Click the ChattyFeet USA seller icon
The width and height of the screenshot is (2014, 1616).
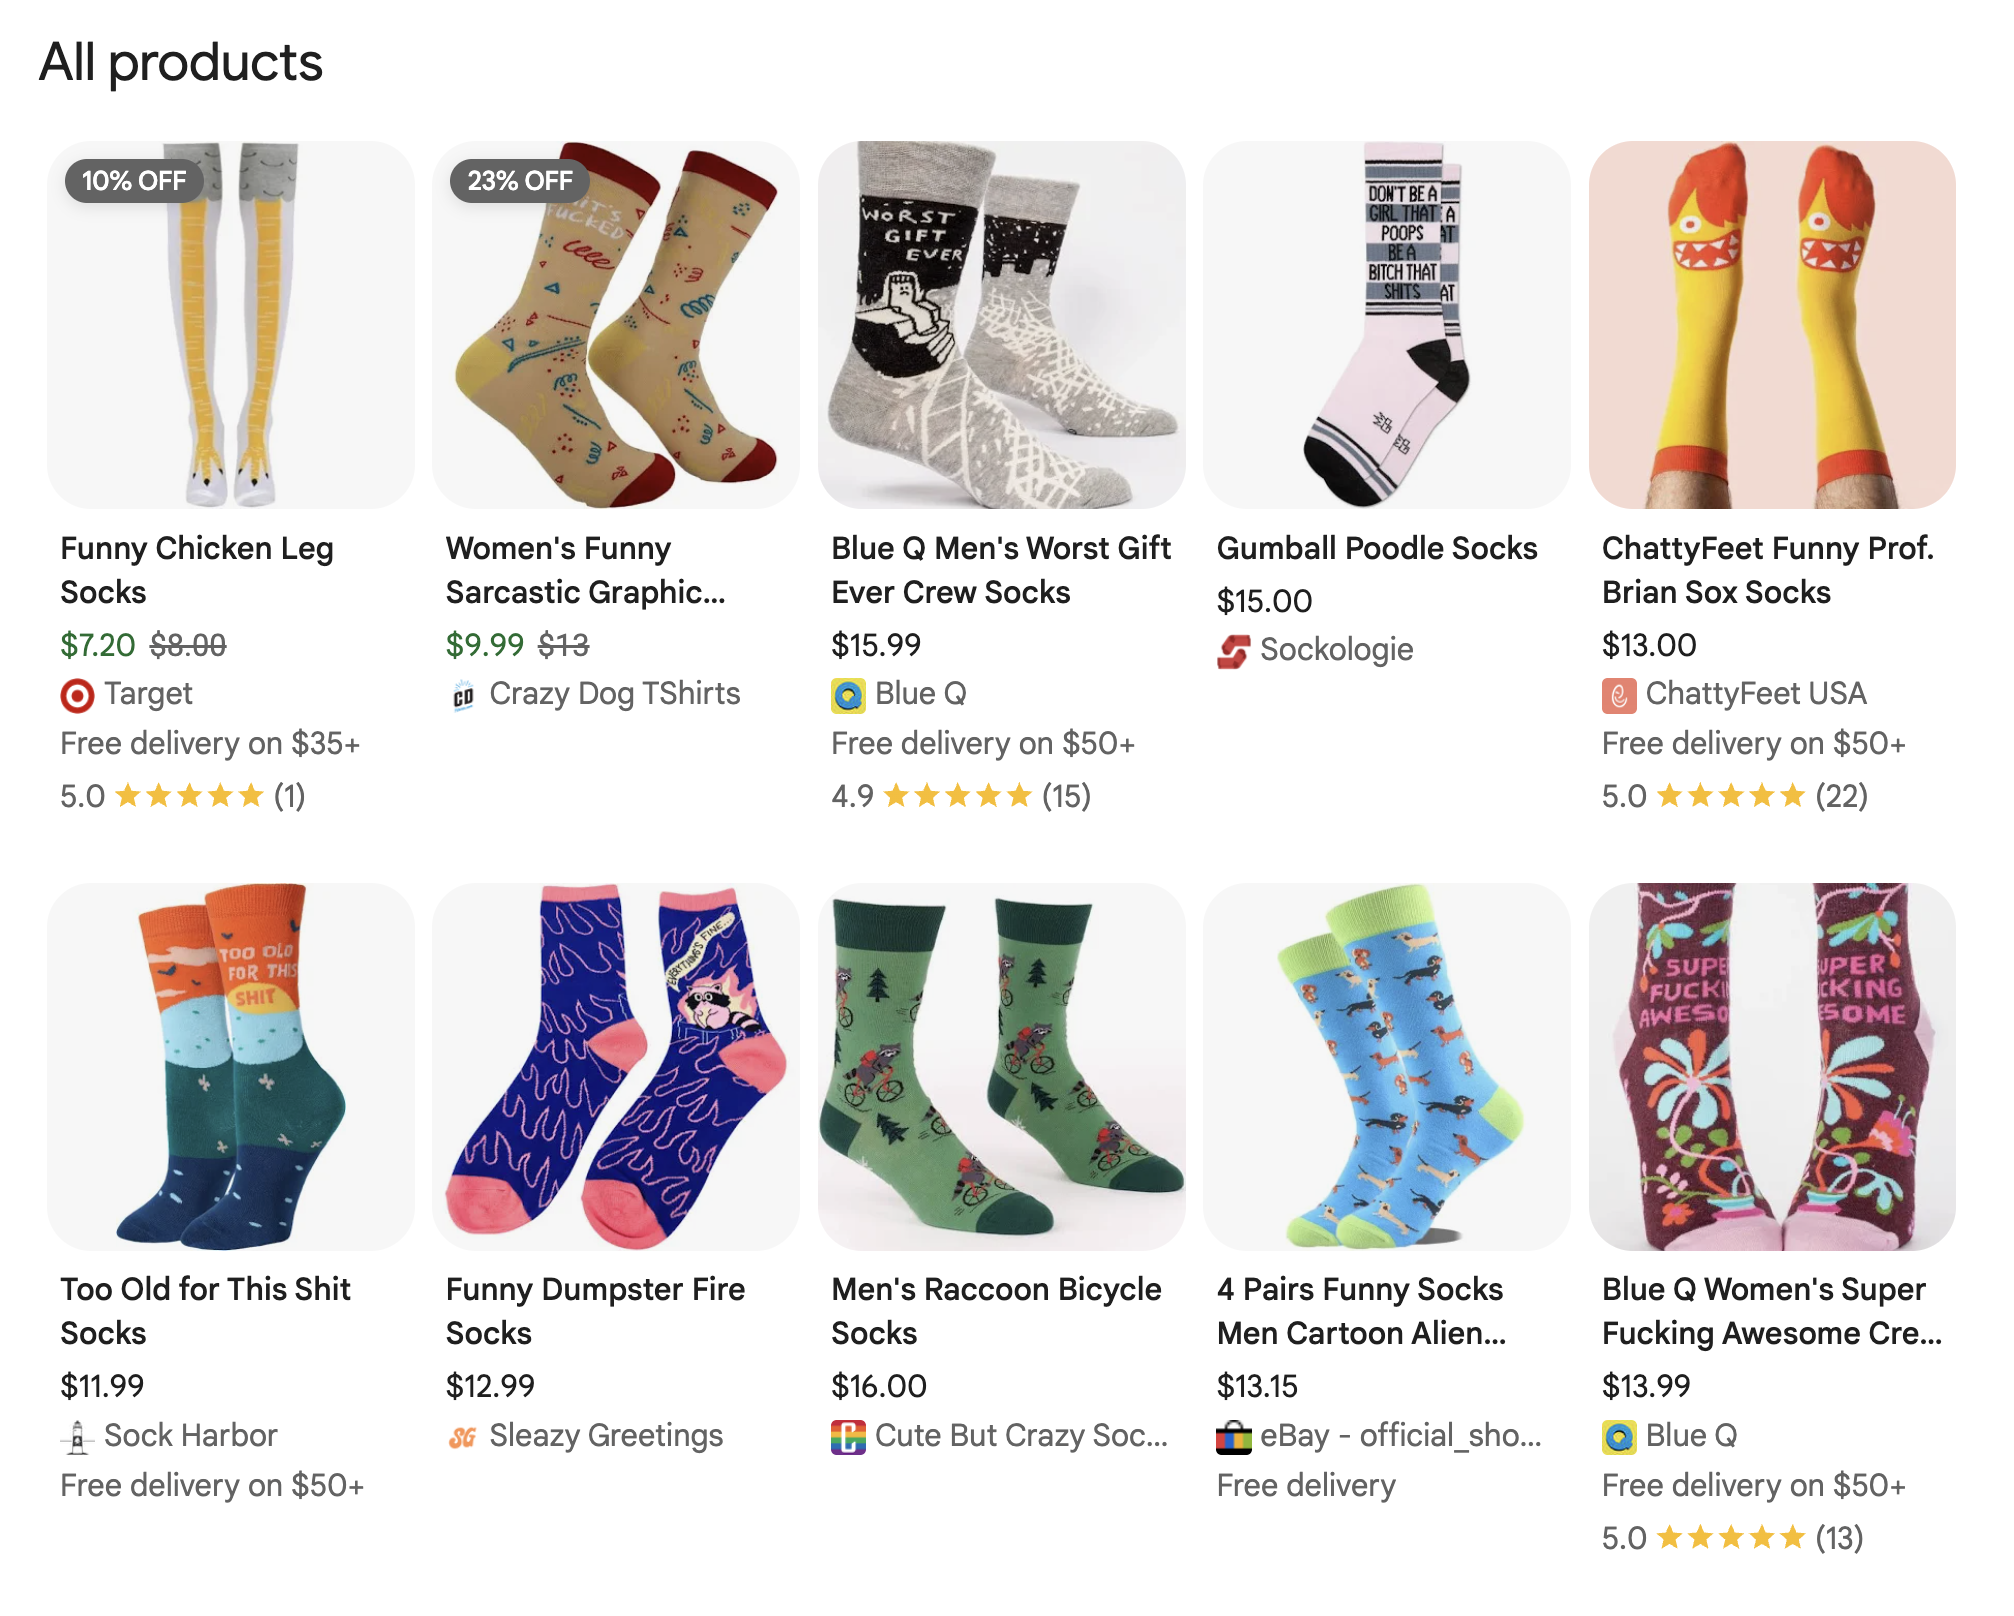pos(1618,694)
